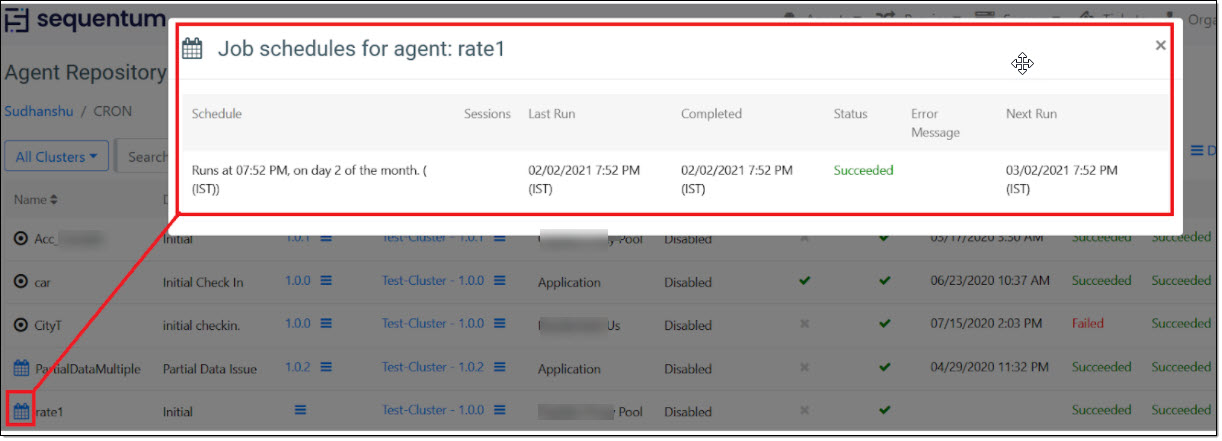Screen dimensions: 1222x441
Task: Click the Schedule column header in dialog
Action: [217, 114]
